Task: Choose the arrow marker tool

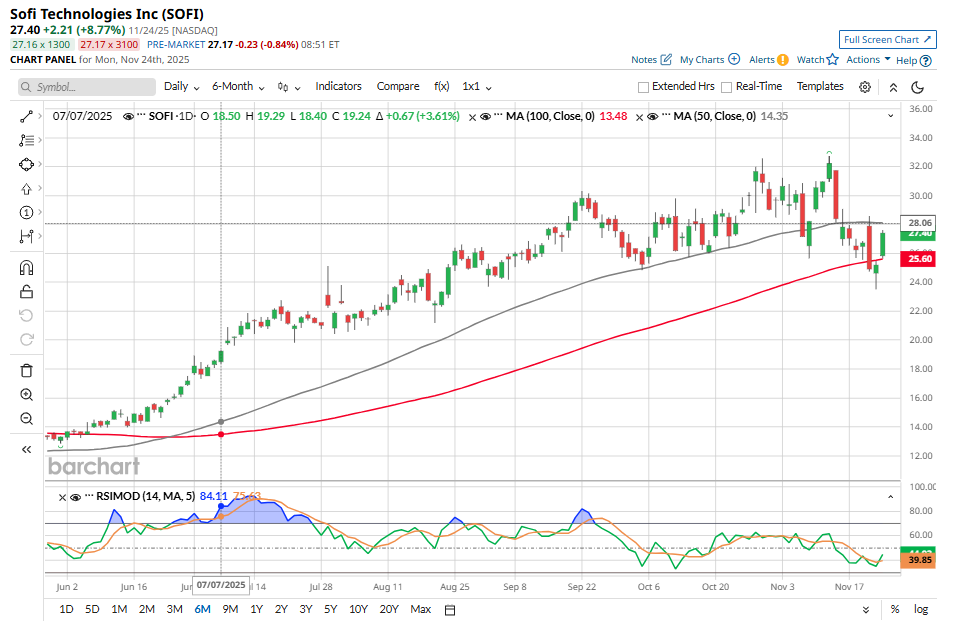Action: coord(26,188)
